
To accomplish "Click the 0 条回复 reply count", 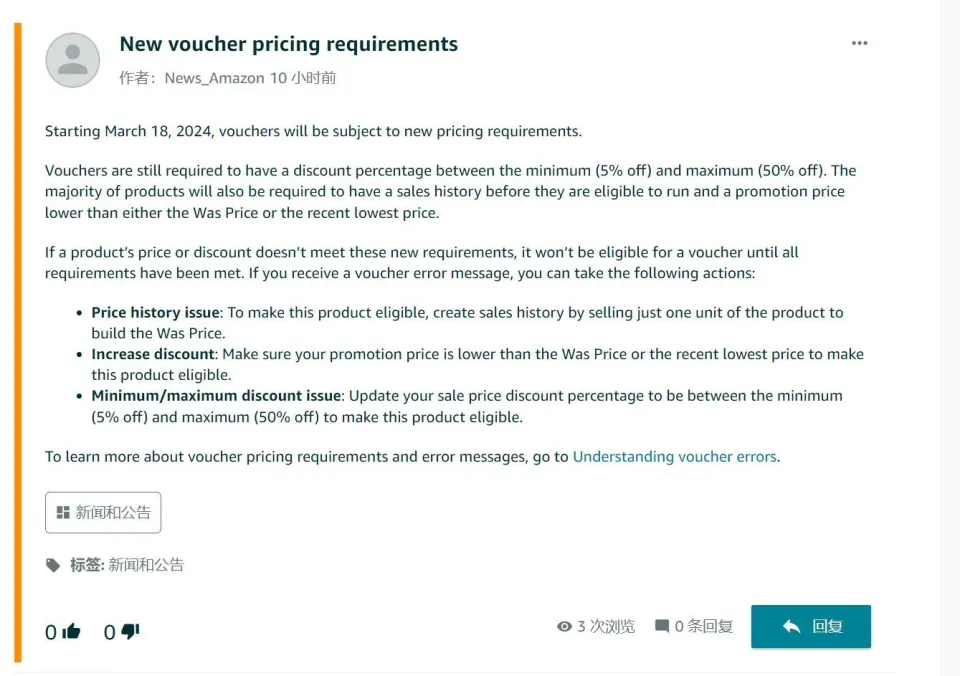I will tap(703, 626).
